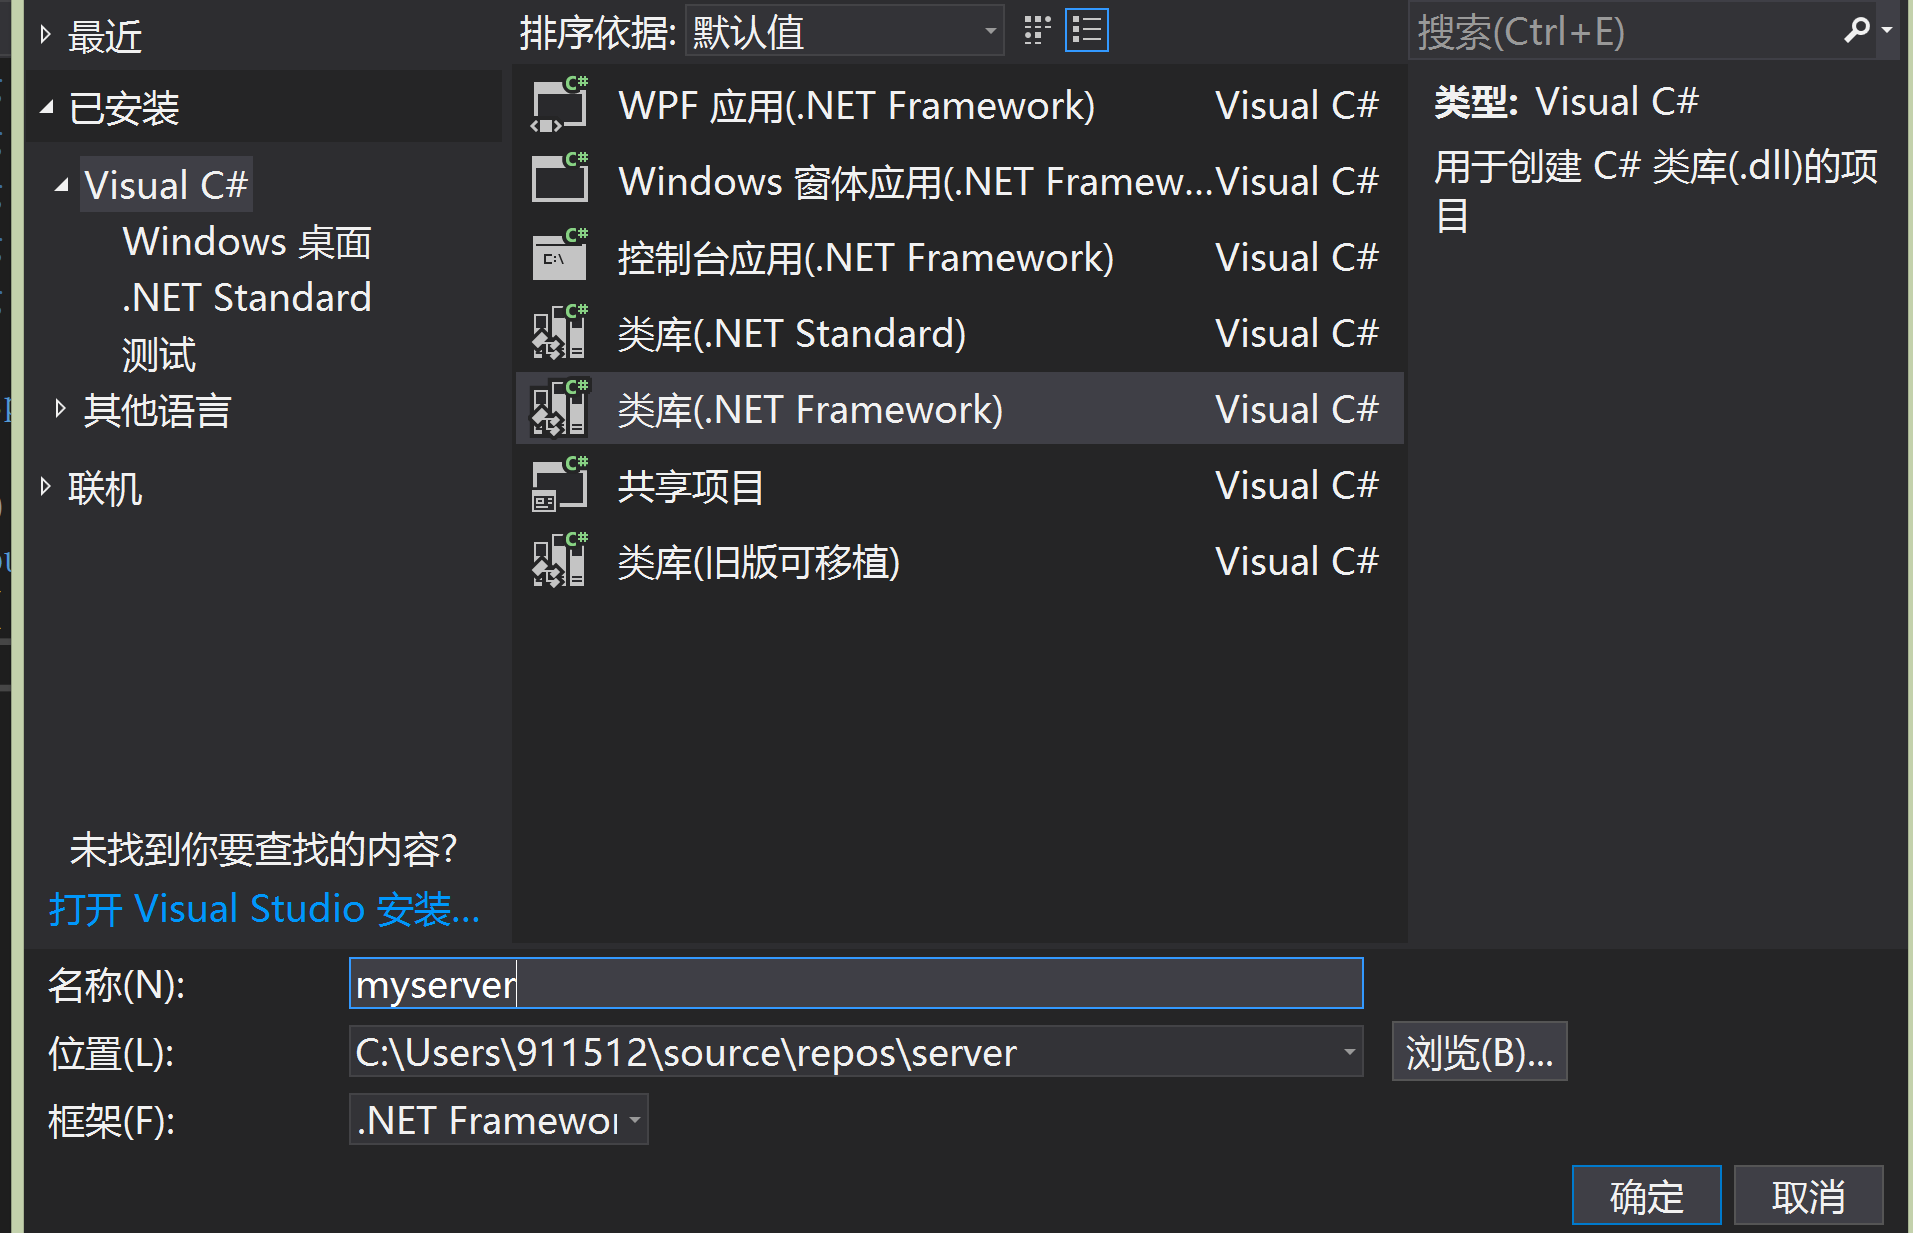Select .NET Standard category
1913x1233 pixels.
(246, 298)
